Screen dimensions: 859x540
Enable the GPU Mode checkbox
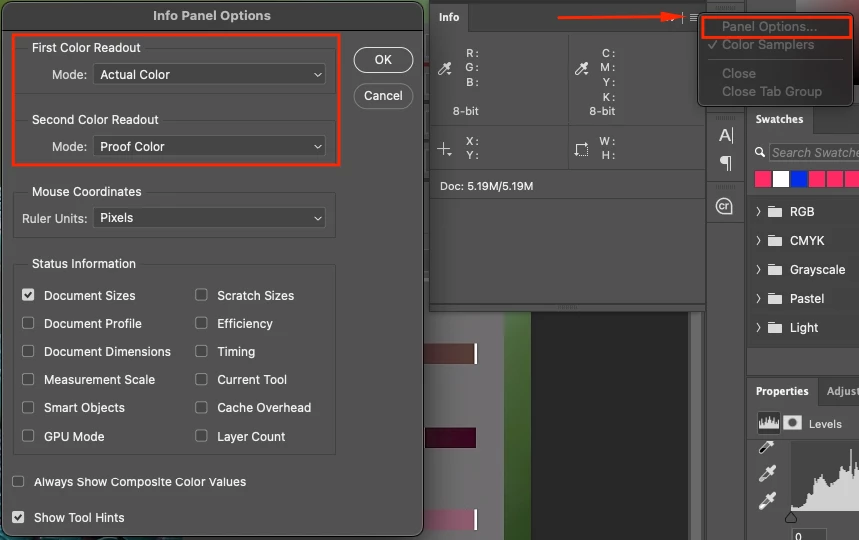coord(28,435)
